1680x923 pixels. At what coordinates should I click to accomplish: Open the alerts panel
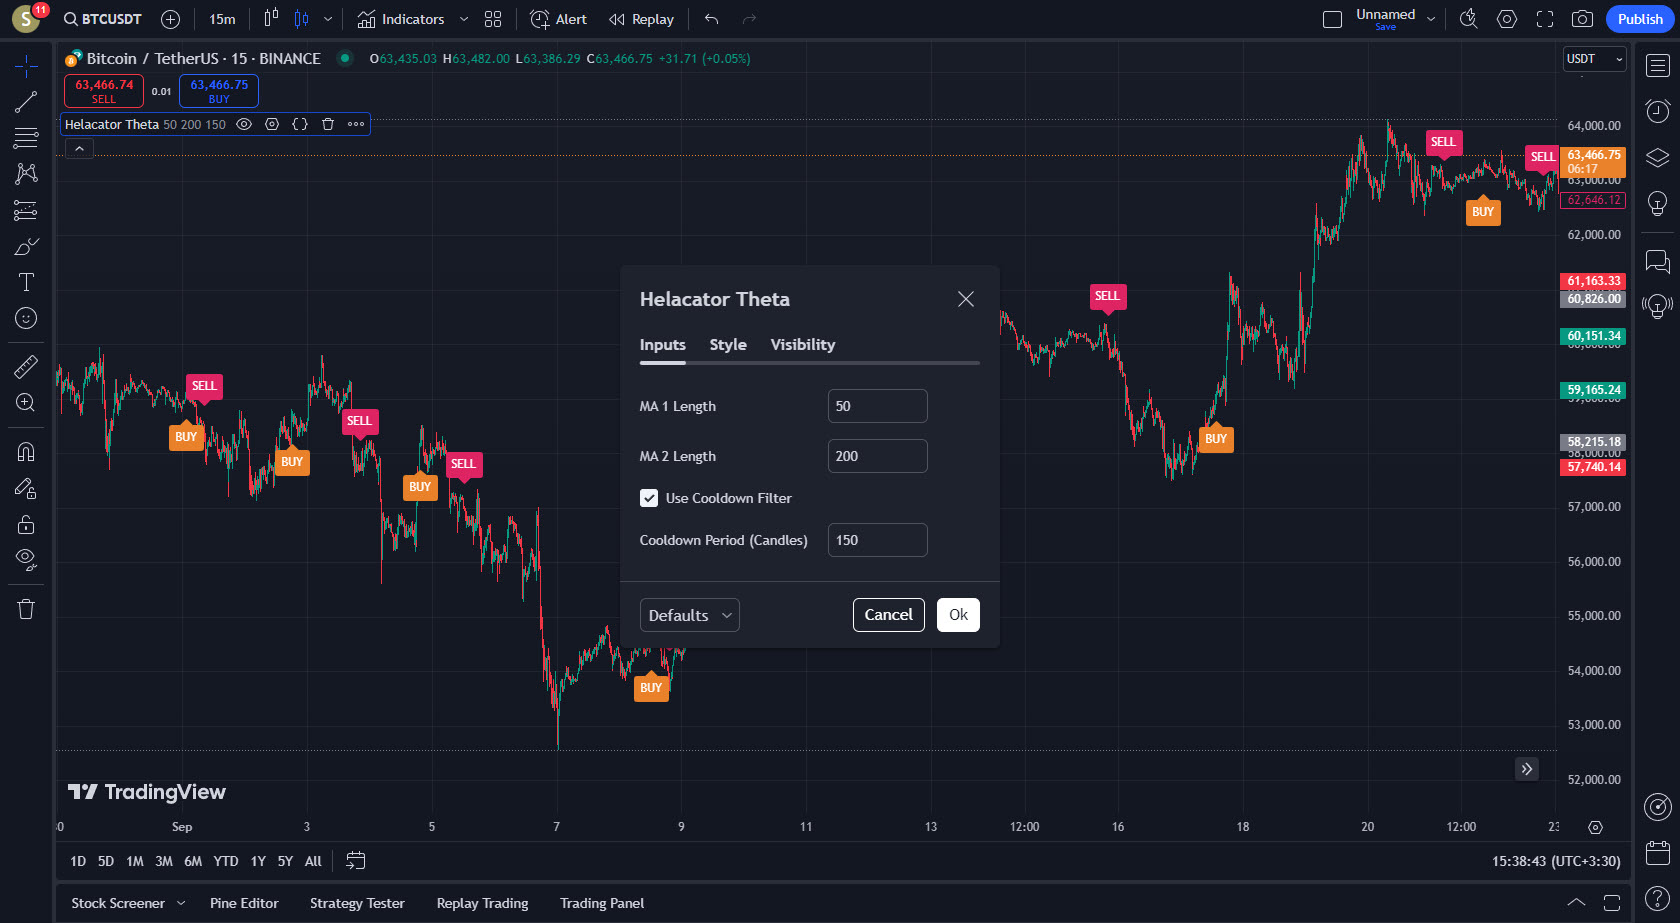[x=1658, y=110]
